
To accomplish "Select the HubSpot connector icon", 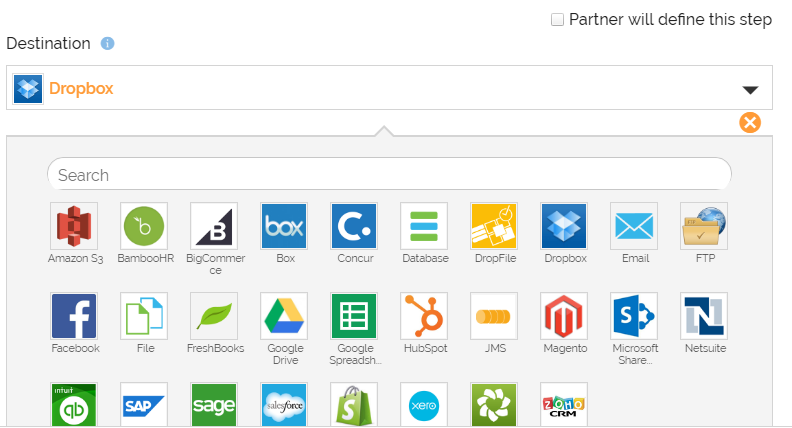I will pos(424,316).
